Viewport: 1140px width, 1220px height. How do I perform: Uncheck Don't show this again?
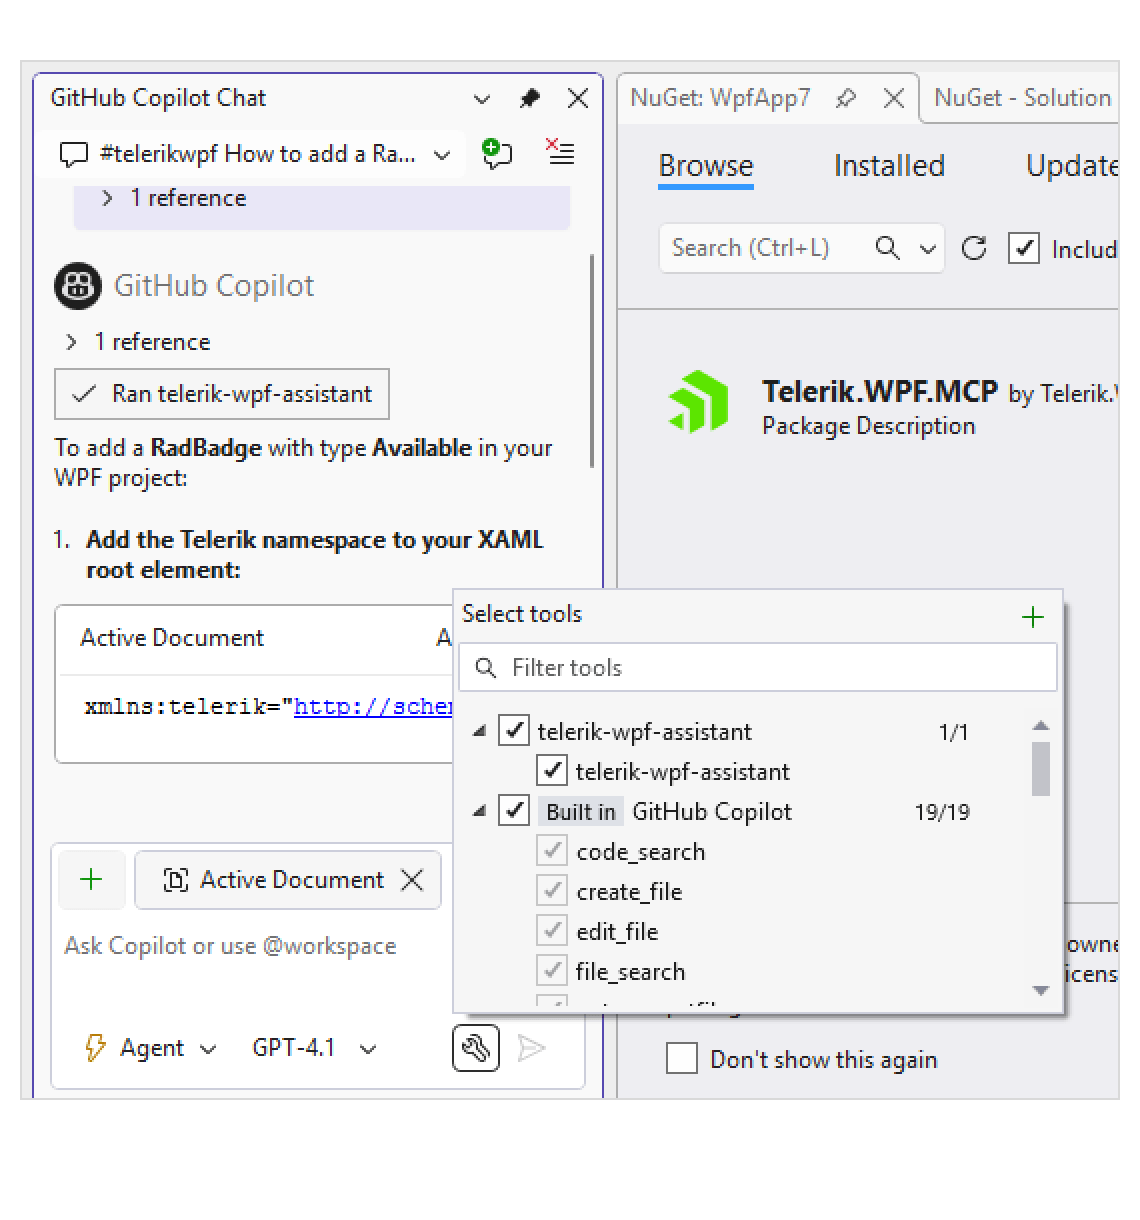pos(681,1059)
